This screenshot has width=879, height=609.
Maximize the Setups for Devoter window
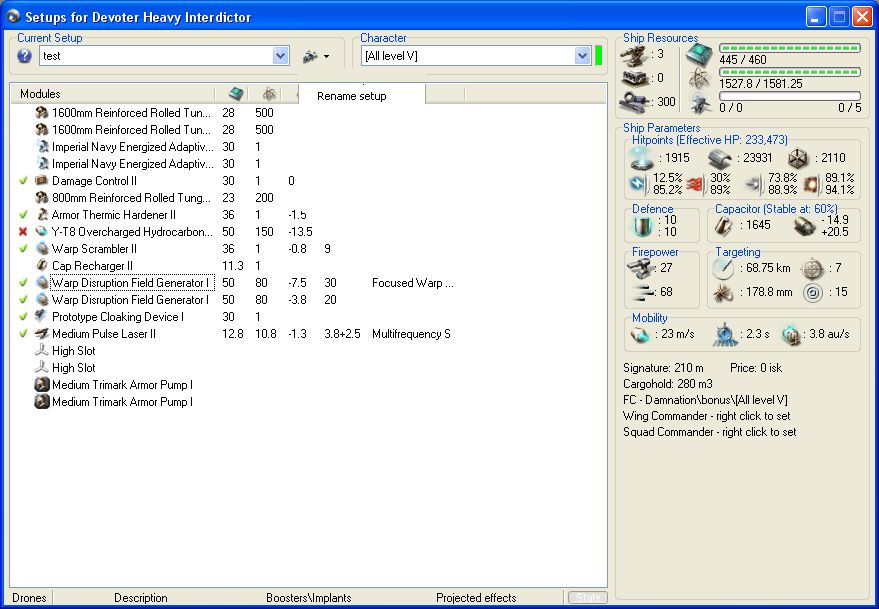[839, 17]
